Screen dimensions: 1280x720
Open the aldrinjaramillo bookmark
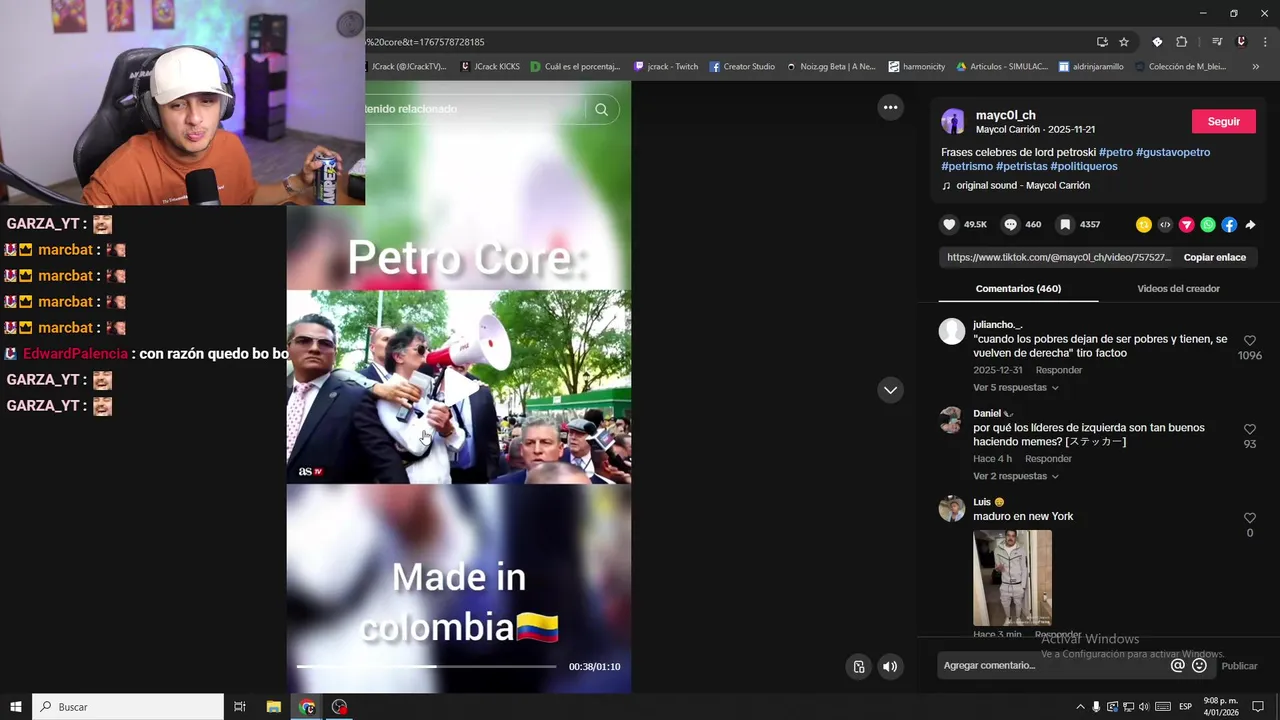pos(1091,67)
